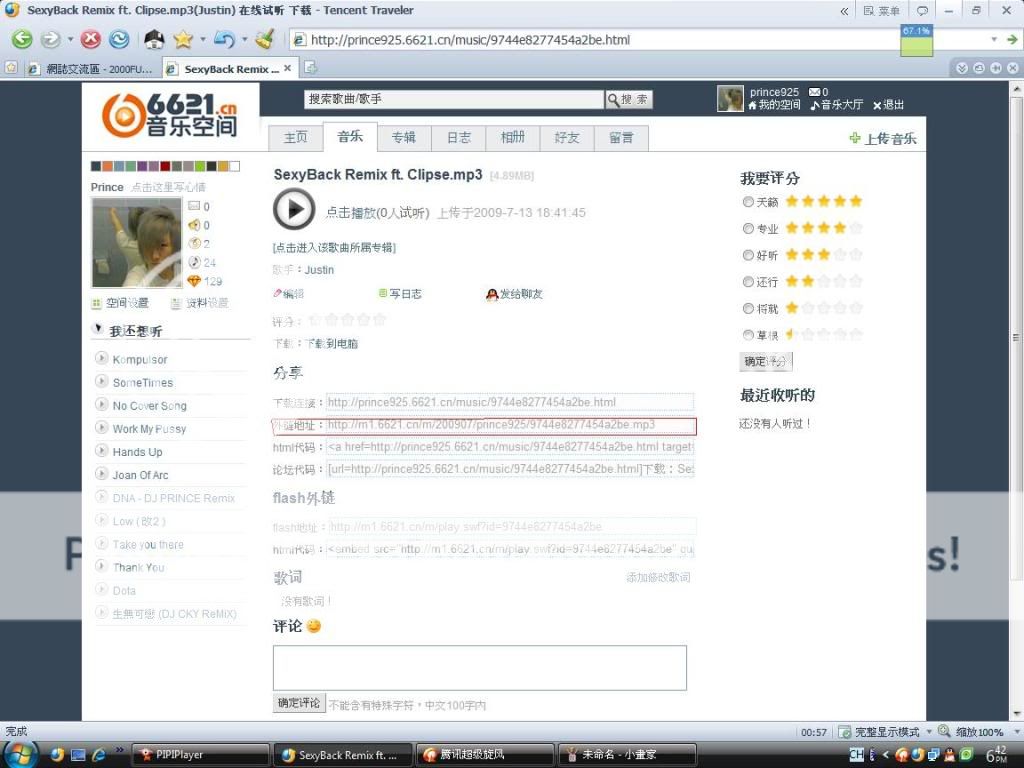Play the SexyBack Remix song

click(293, 209)
